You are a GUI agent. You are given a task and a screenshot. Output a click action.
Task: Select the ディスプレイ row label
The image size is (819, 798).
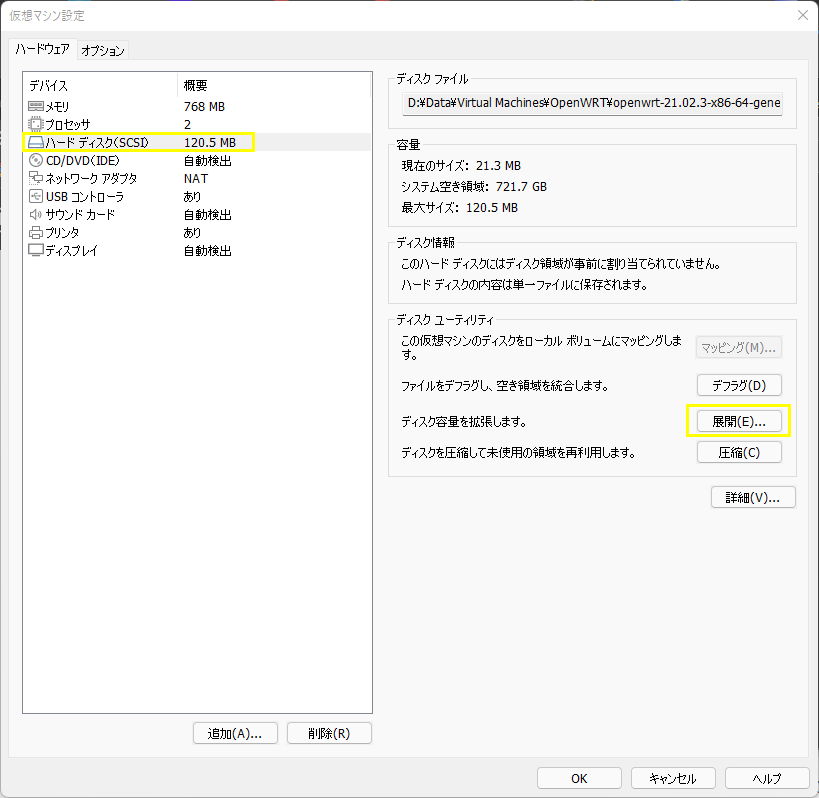click(71, 251)
